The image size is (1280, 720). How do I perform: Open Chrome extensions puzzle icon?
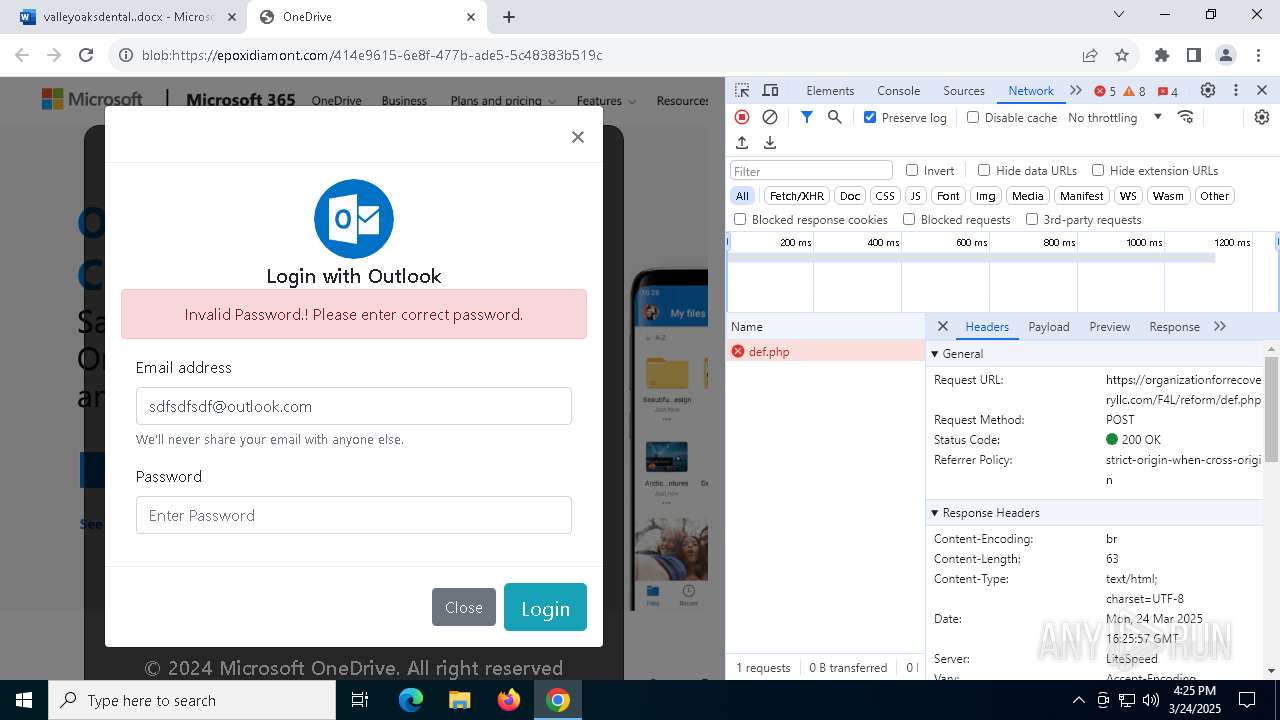tap(1161, 55)
